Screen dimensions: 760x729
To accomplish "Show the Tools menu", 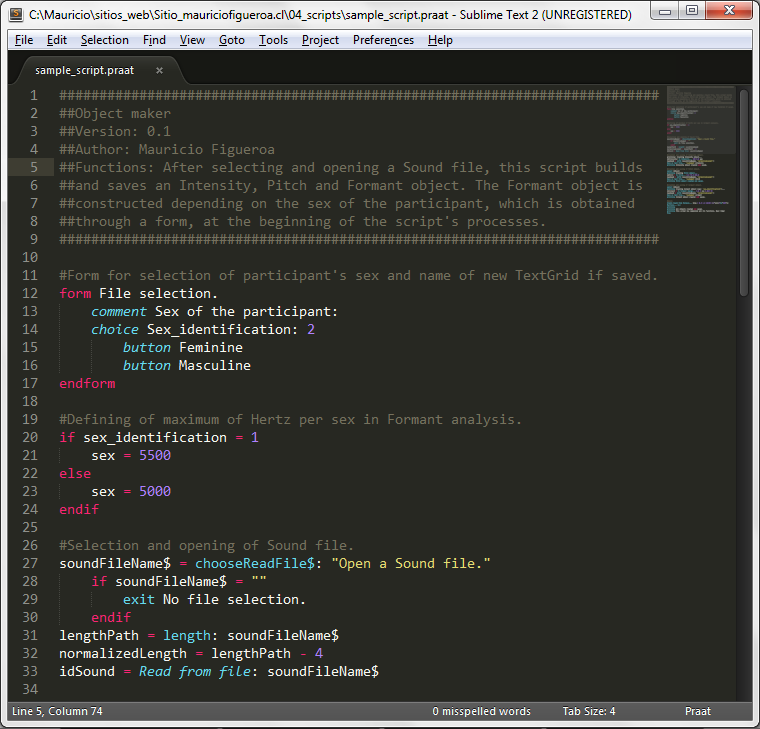I will tap(273, 40).
